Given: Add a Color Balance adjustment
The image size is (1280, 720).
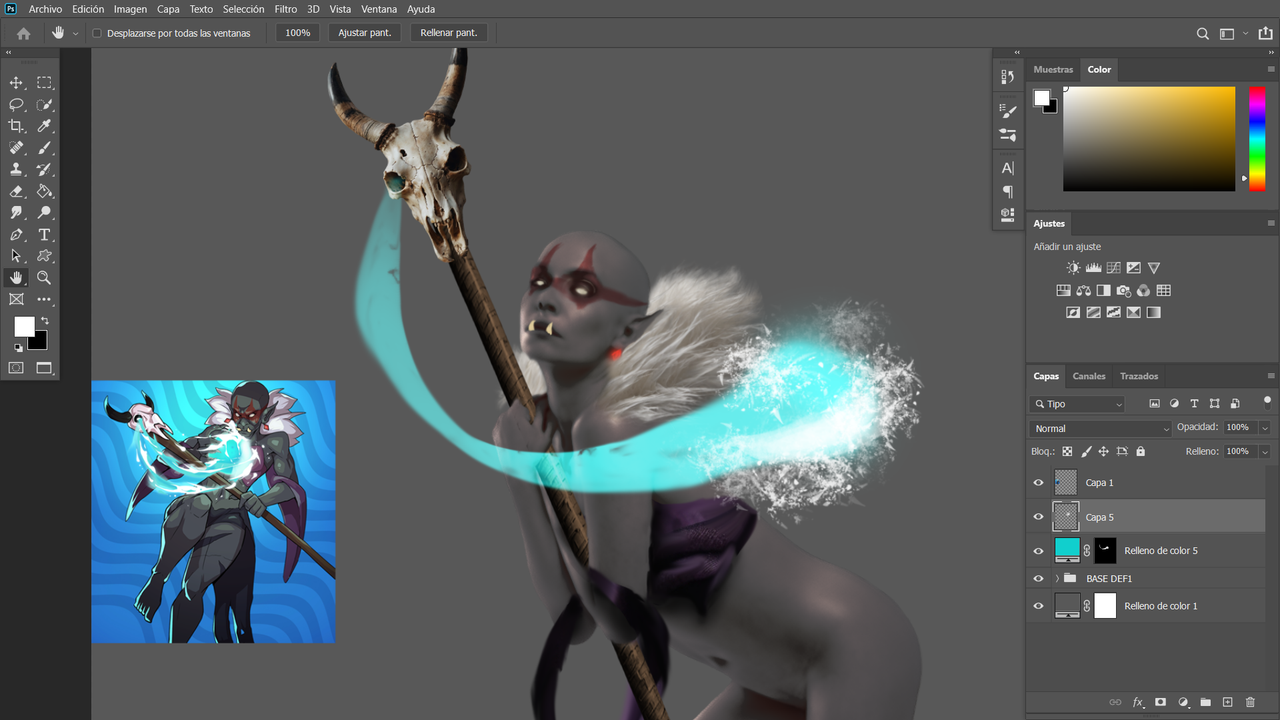Looking at the screenshot, I should coord(1083,290).
